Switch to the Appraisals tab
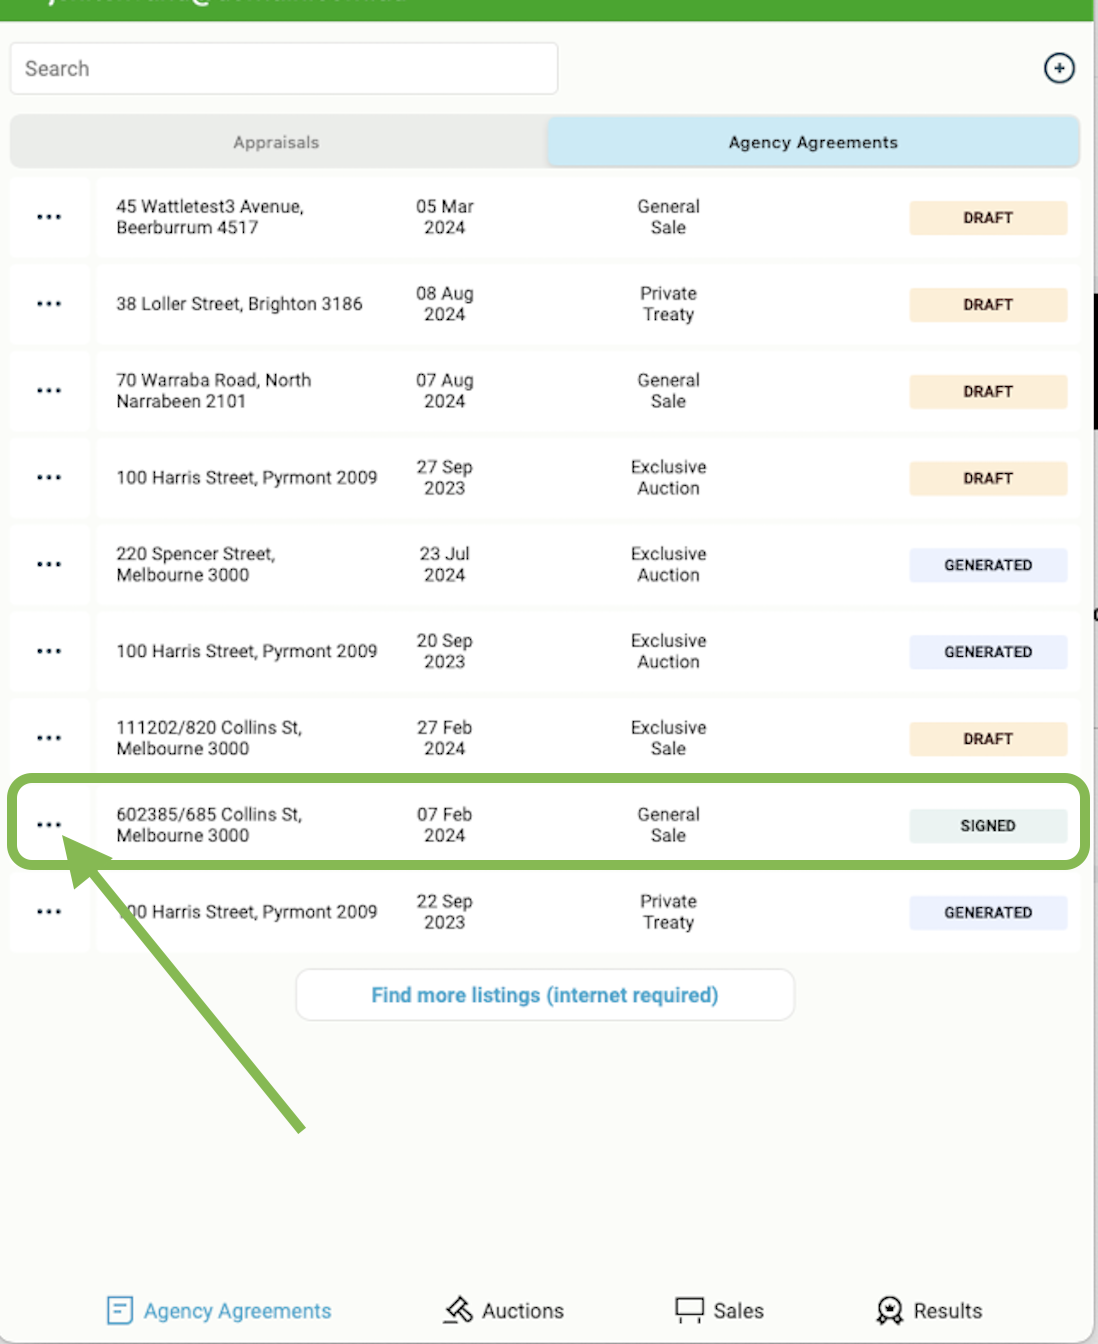 coord(277,142)
